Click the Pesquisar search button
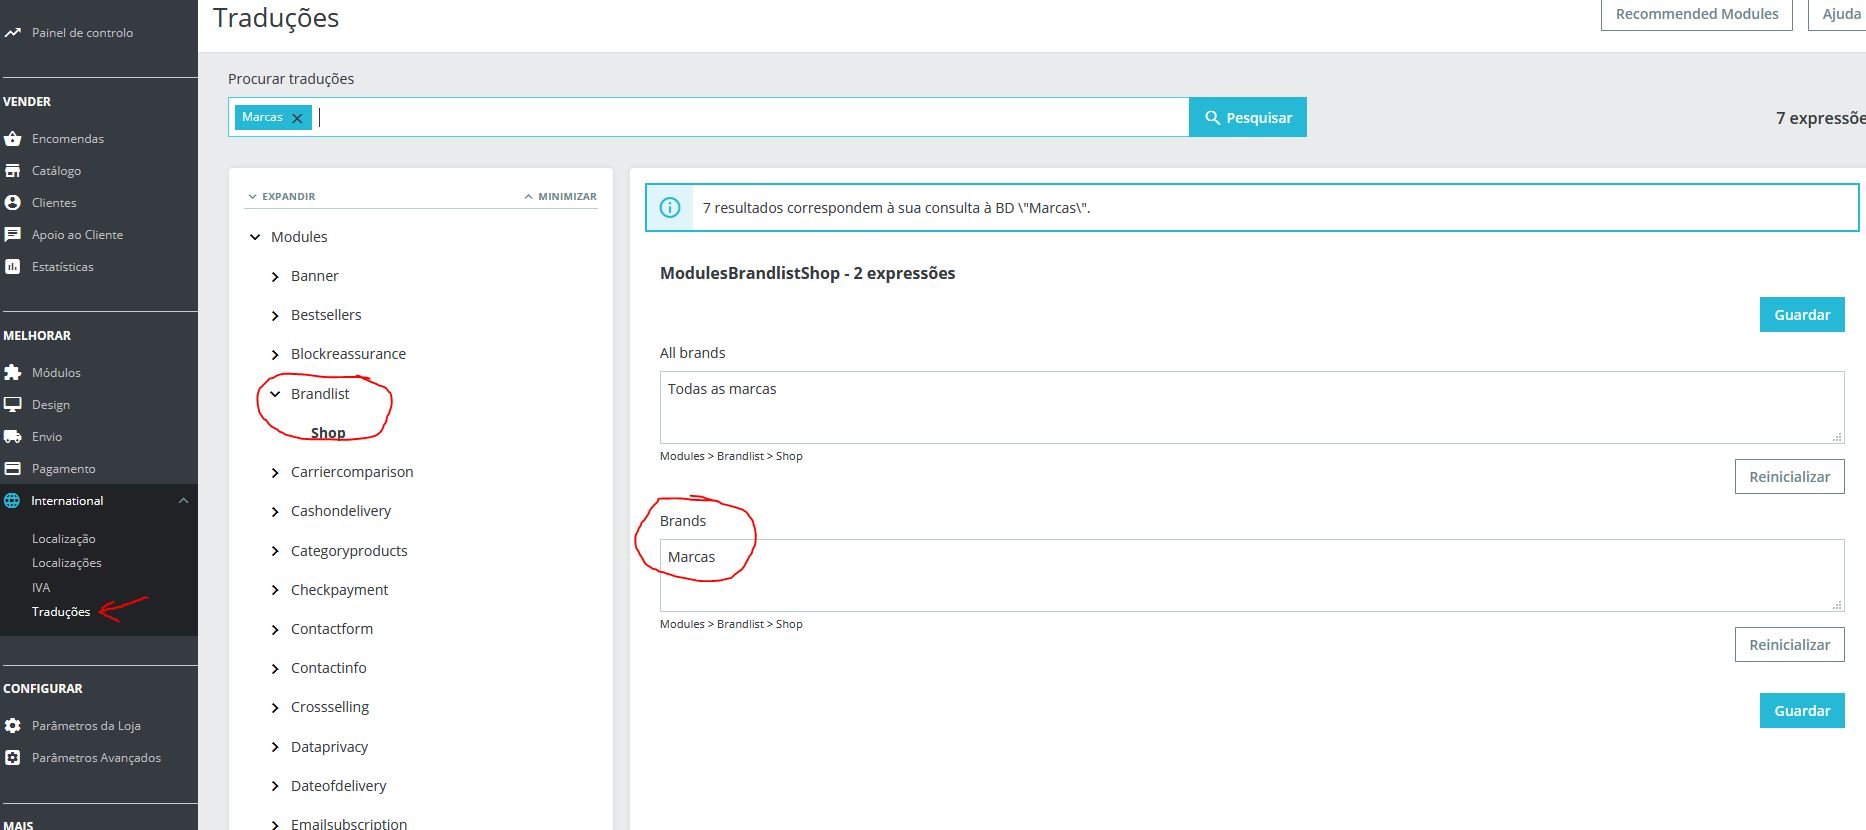 (1248, 117)
